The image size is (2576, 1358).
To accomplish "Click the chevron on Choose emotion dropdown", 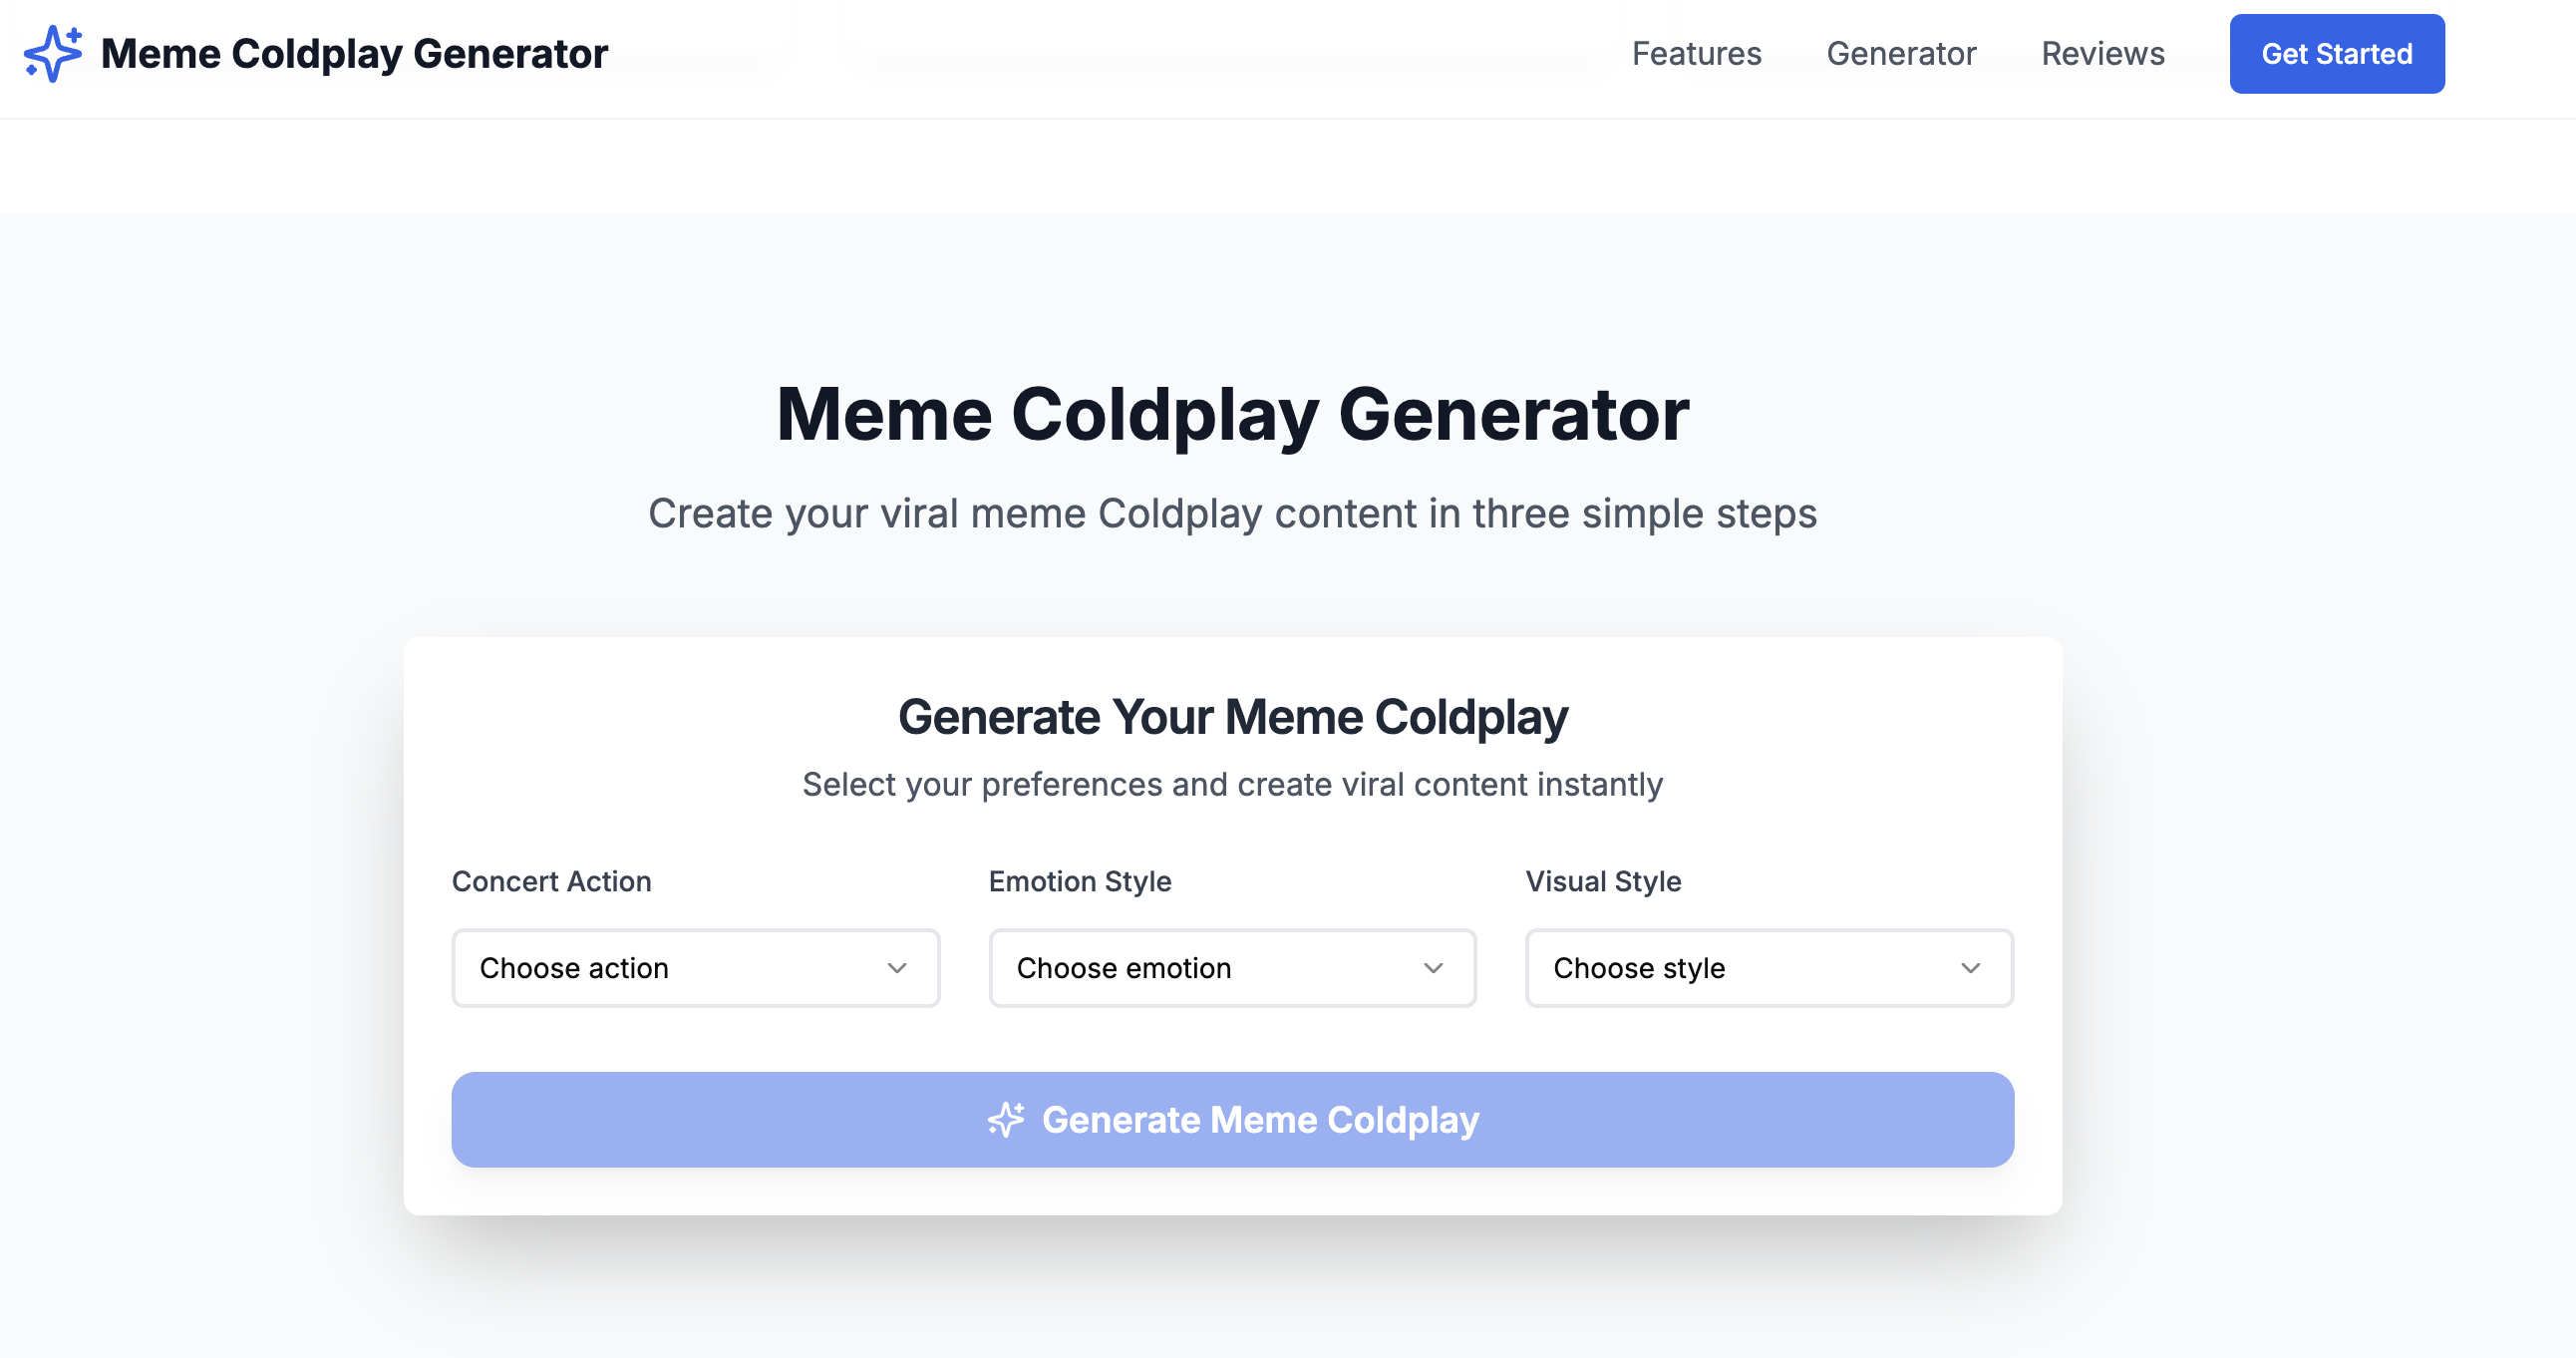I will 1433,968.
